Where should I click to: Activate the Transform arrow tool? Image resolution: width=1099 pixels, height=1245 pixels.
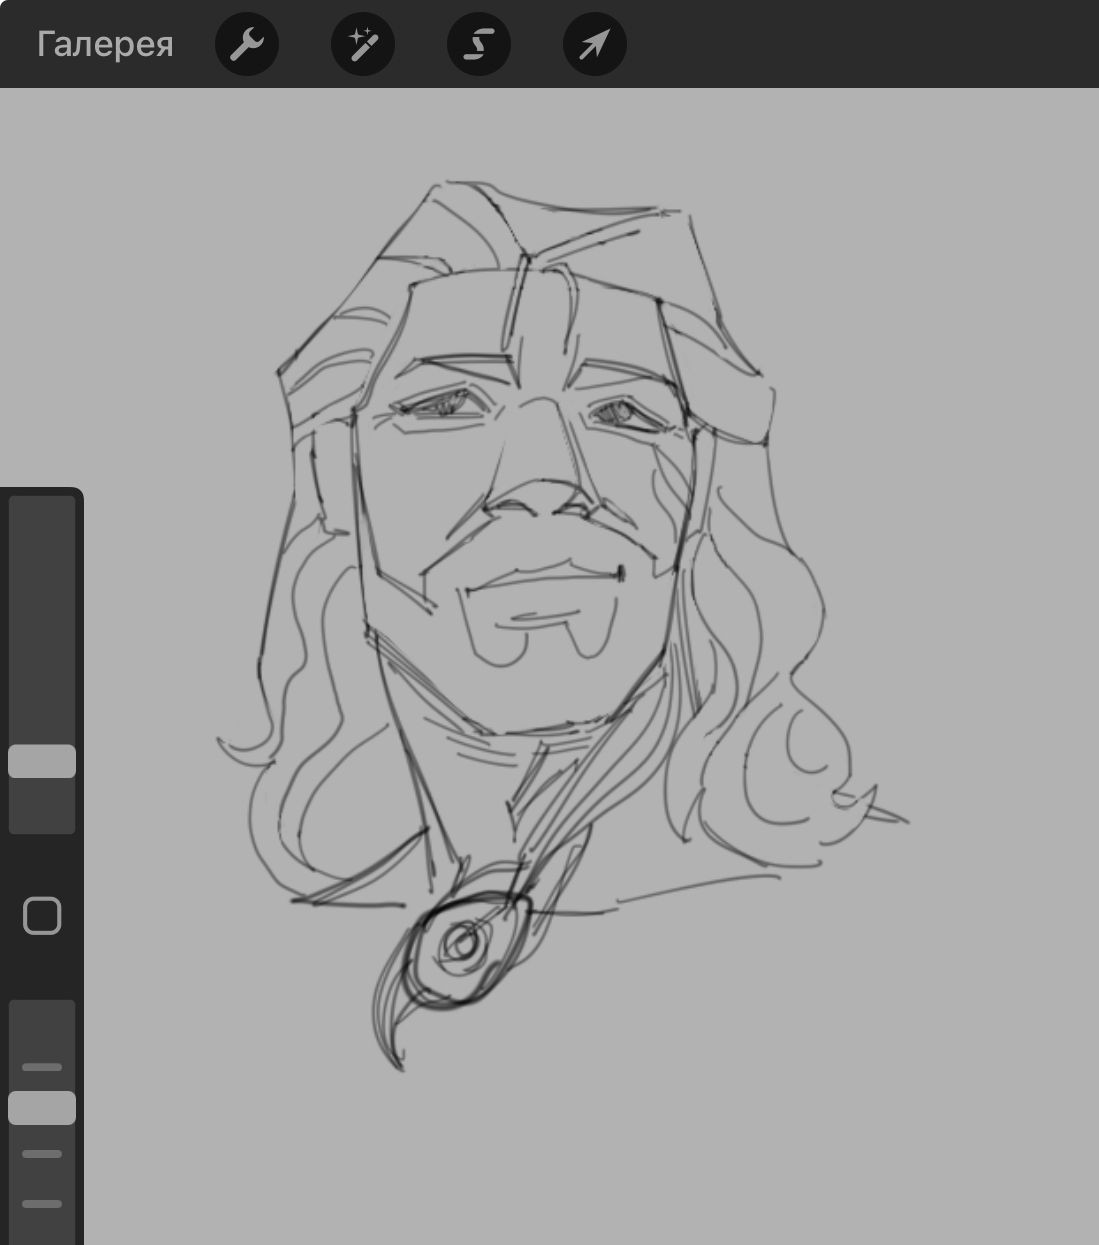pyautogui.click(x=595, y=45)
